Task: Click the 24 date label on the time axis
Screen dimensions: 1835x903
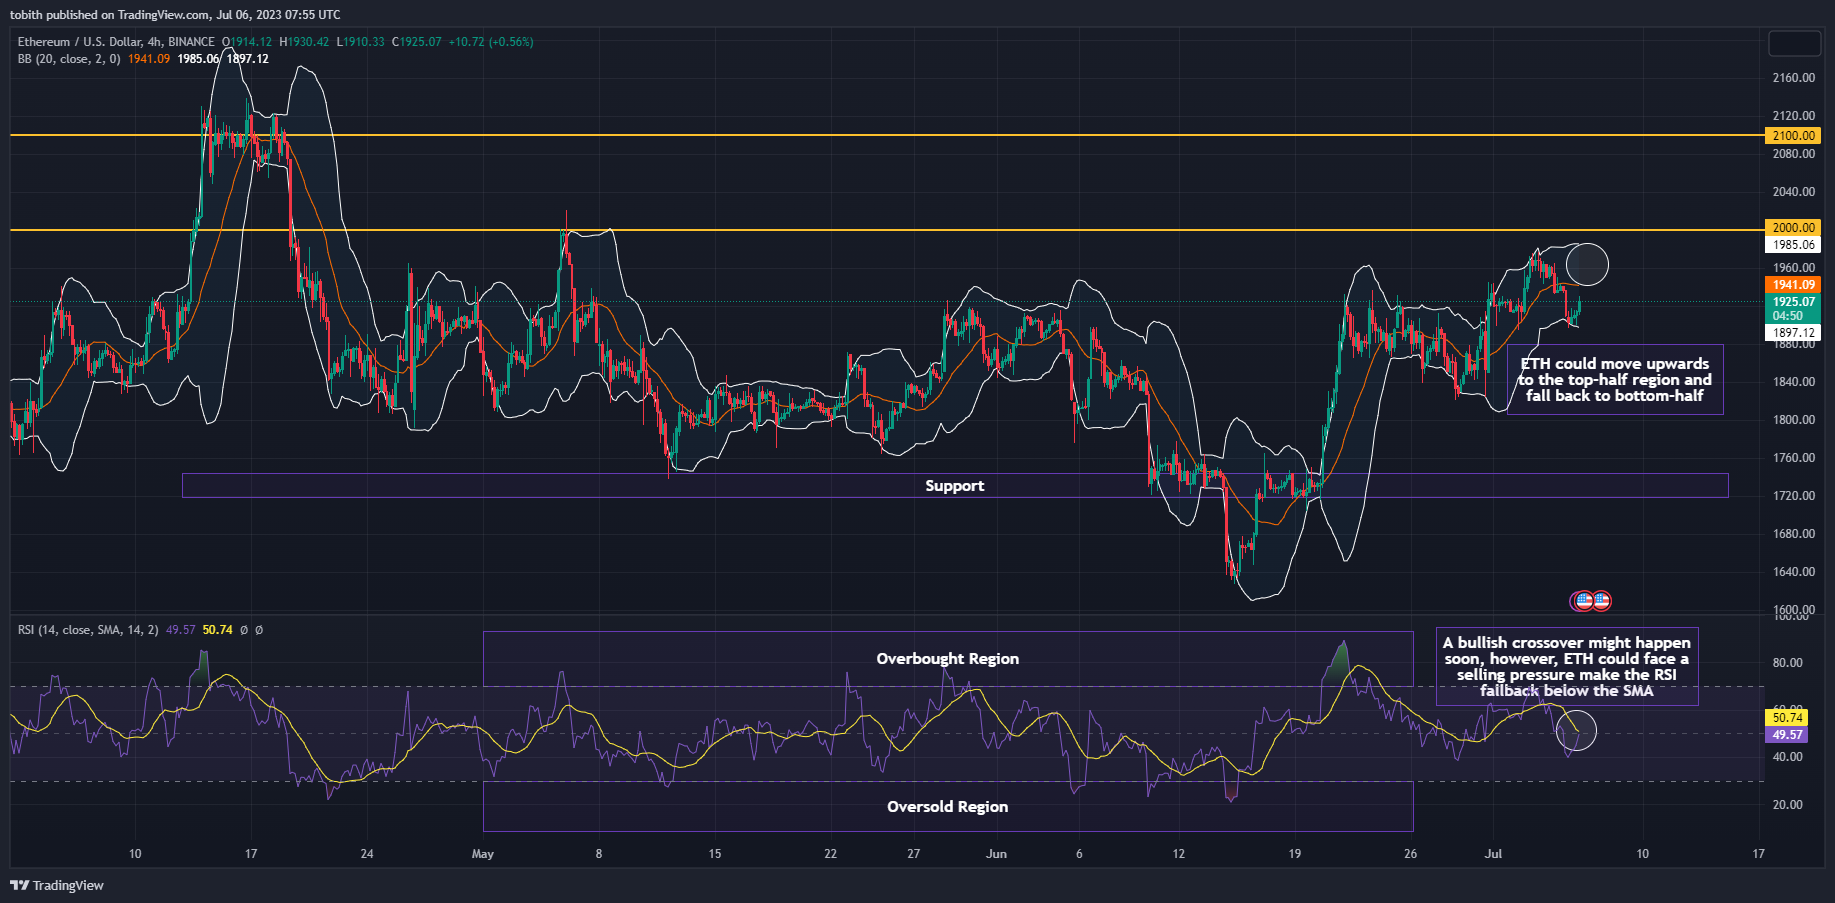Action: click(367, 854)
